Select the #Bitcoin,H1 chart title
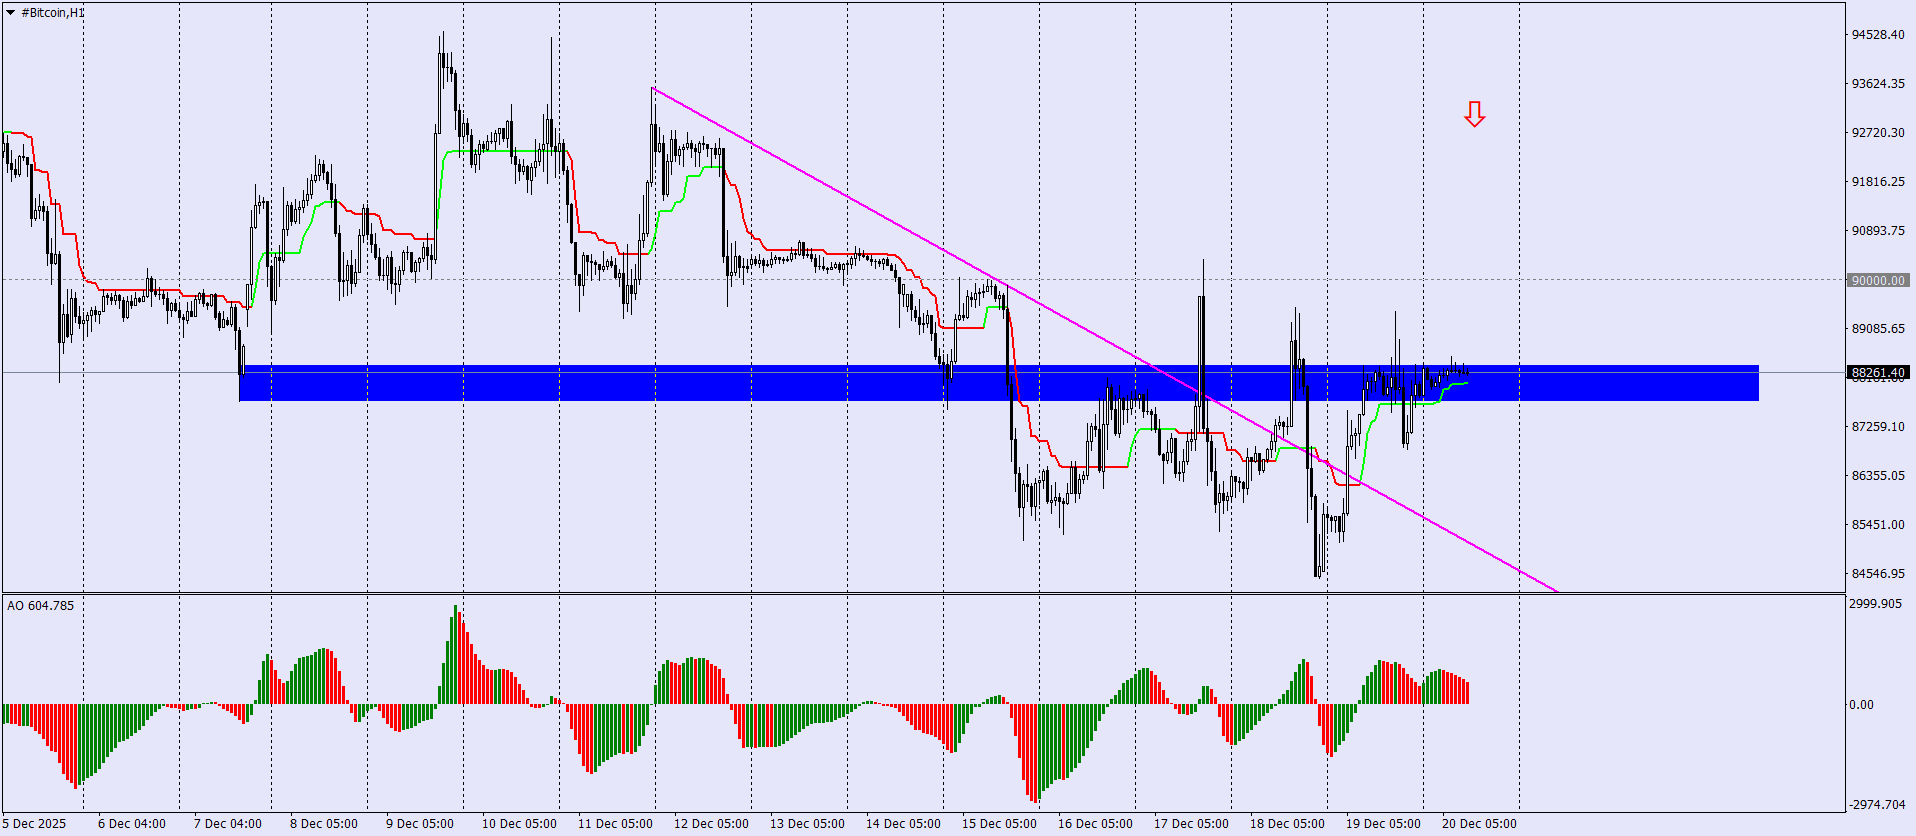Image resolution: width=1916 pixels, height=836 pixels. [x=54, y=13]
